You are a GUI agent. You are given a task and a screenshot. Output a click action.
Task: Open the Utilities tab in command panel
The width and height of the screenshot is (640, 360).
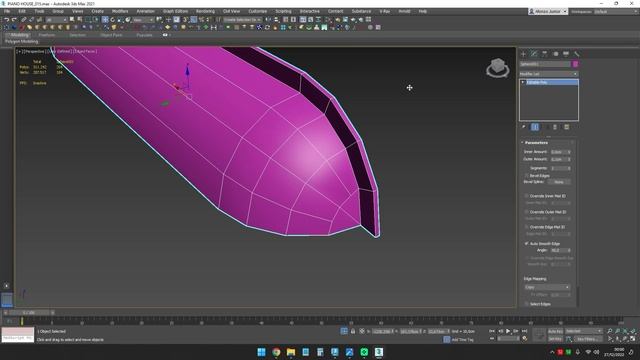pos(576,54)
